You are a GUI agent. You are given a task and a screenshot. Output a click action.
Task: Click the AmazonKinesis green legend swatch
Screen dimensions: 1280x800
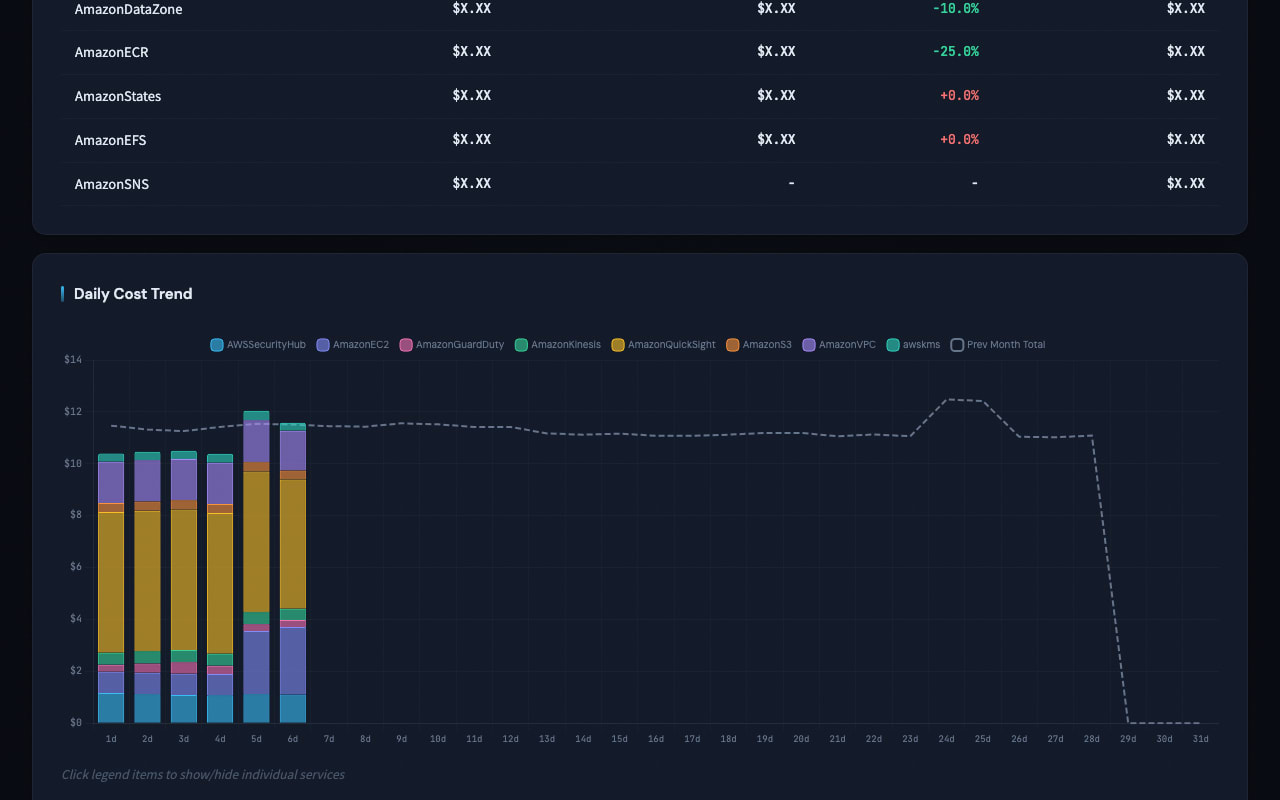point(521,345)
